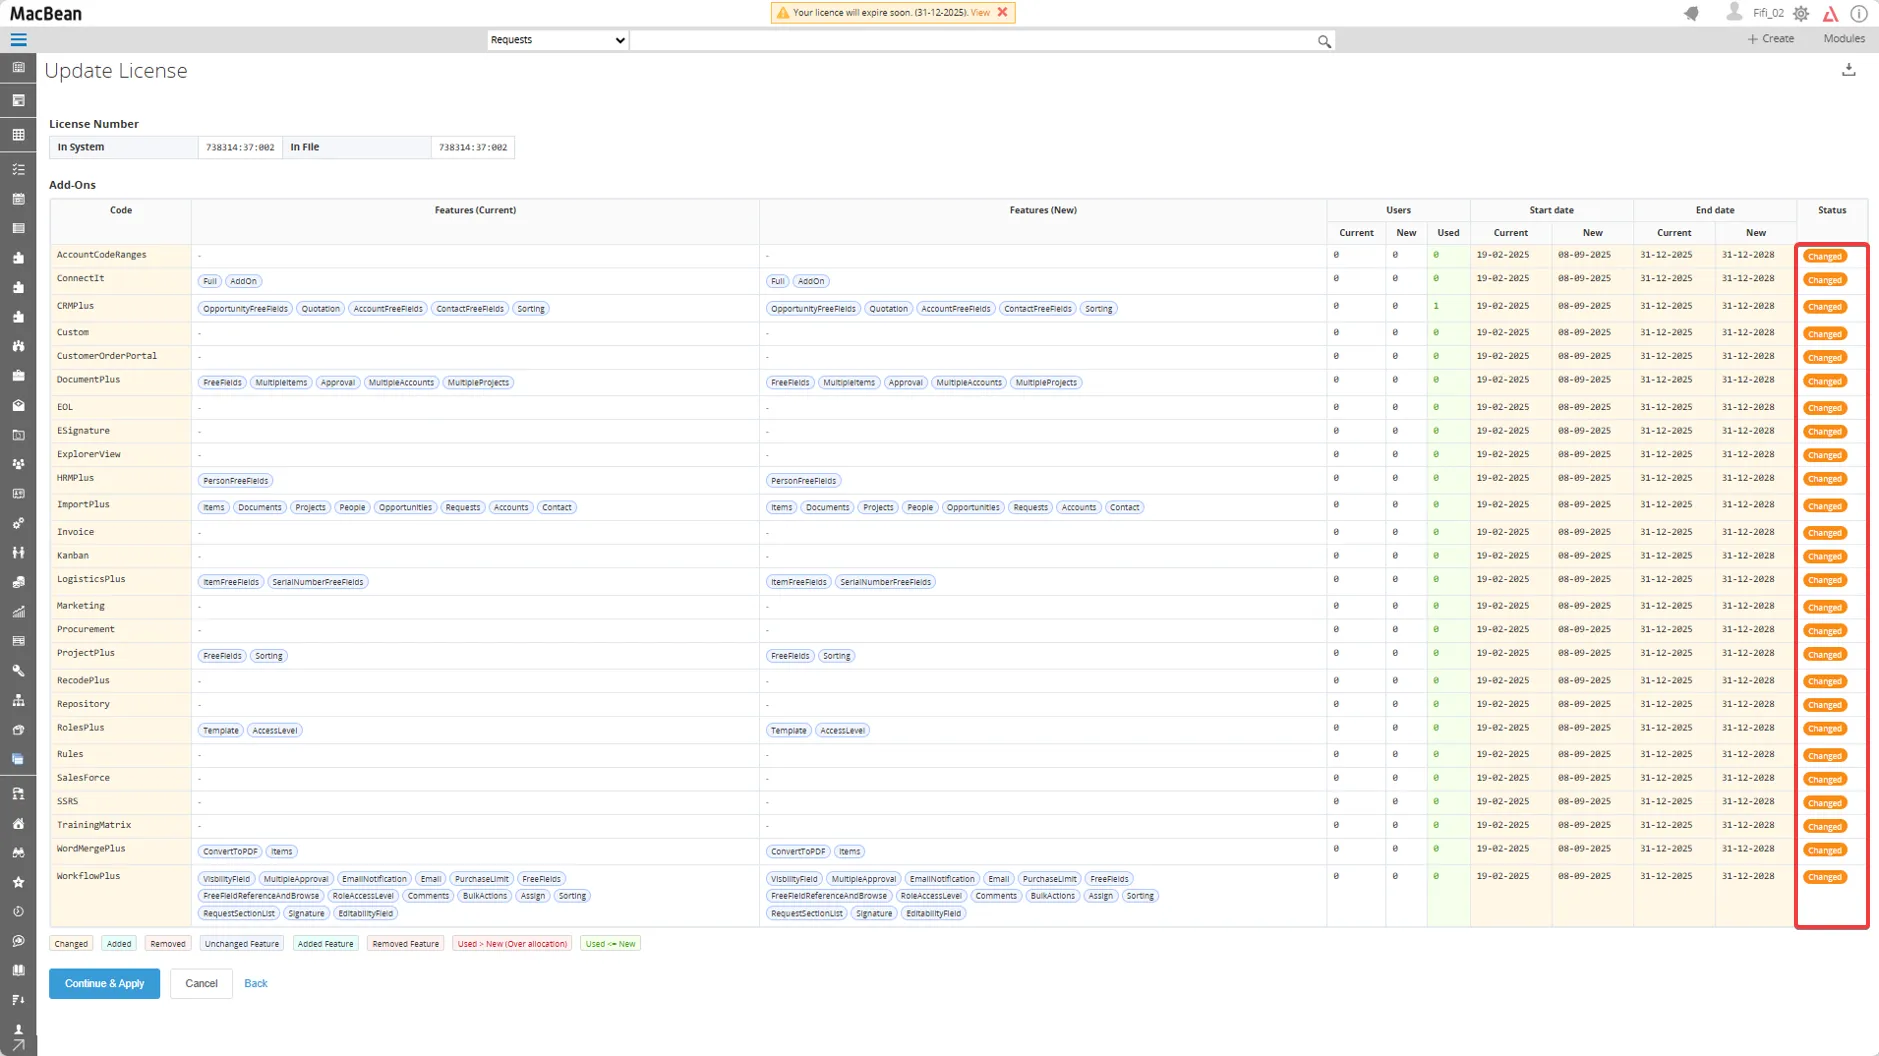Follow the Back link
1879x1056 pixels.
point(256,983)
